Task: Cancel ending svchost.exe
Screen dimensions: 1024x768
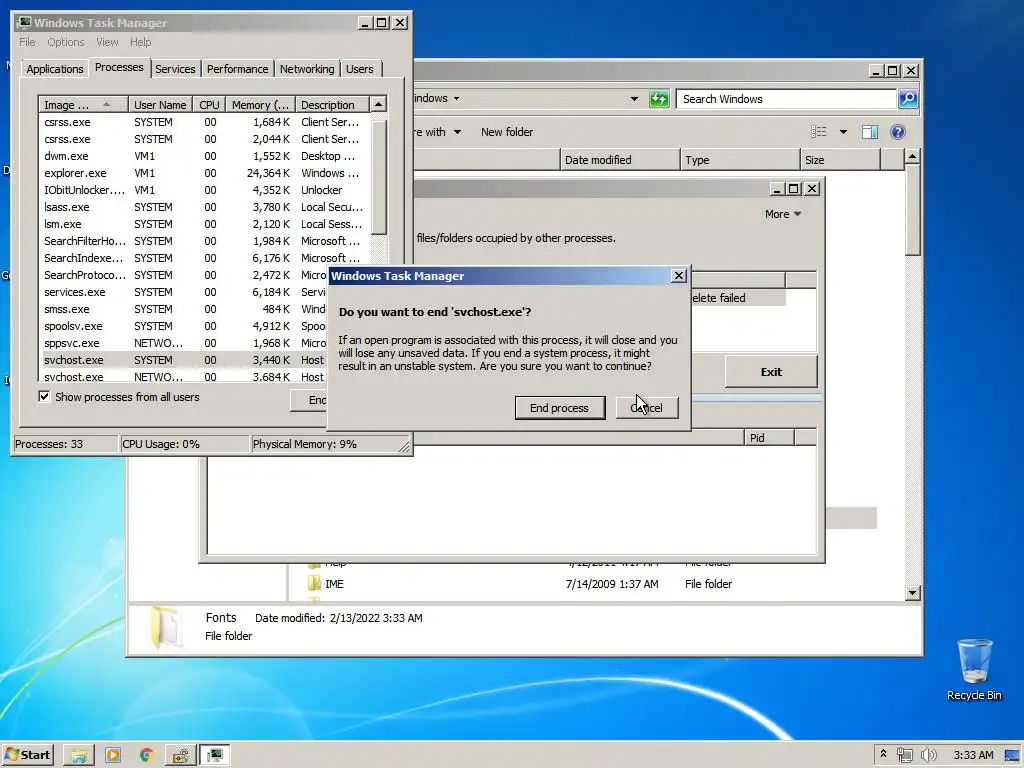Action: click(x=647, y=408)
